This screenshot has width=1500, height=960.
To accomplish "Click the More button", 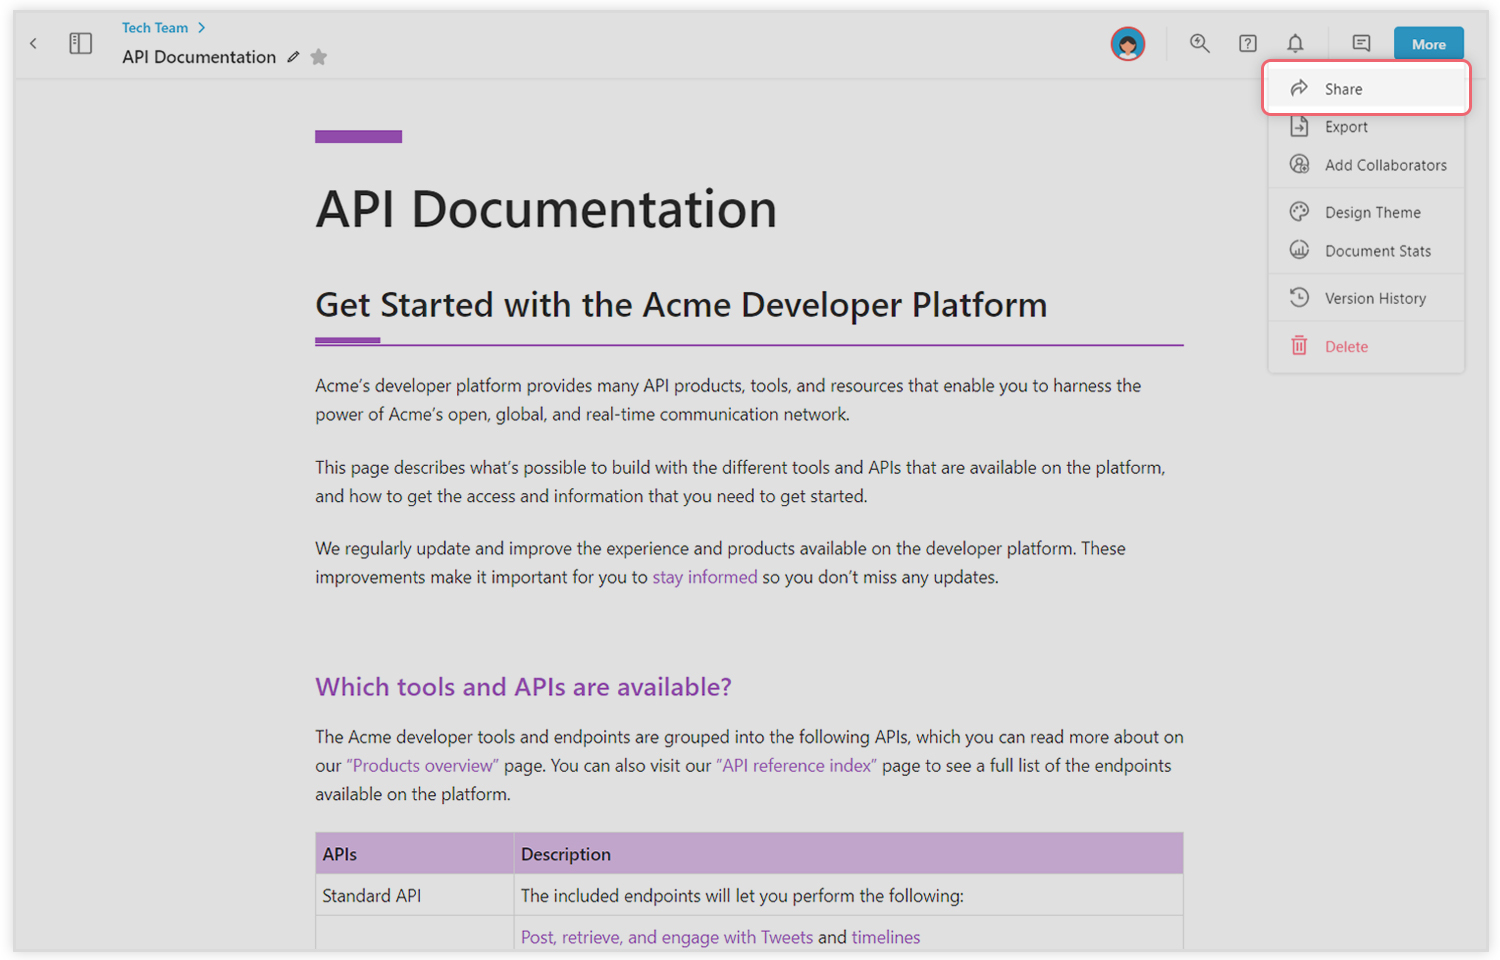I will click(x=1428, y=44).
